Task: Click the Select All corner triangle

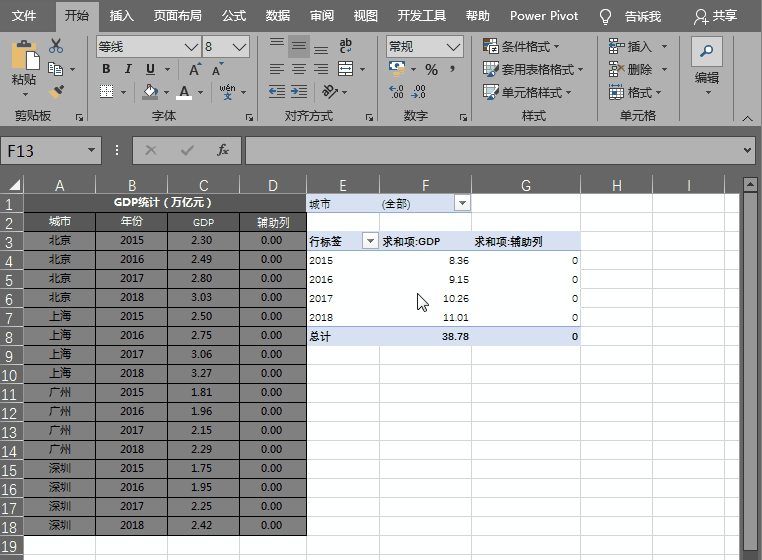Action: click(14, 184)
